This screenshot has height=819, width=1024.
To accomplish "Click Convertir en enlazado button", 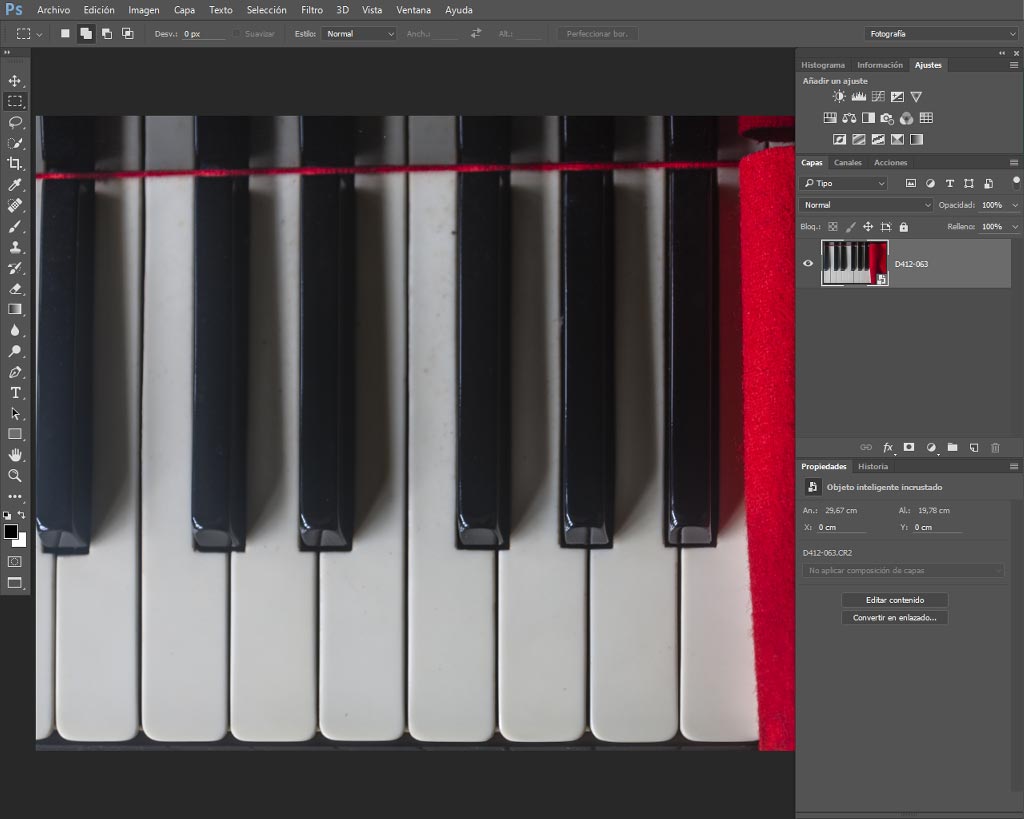I will 895,617.
